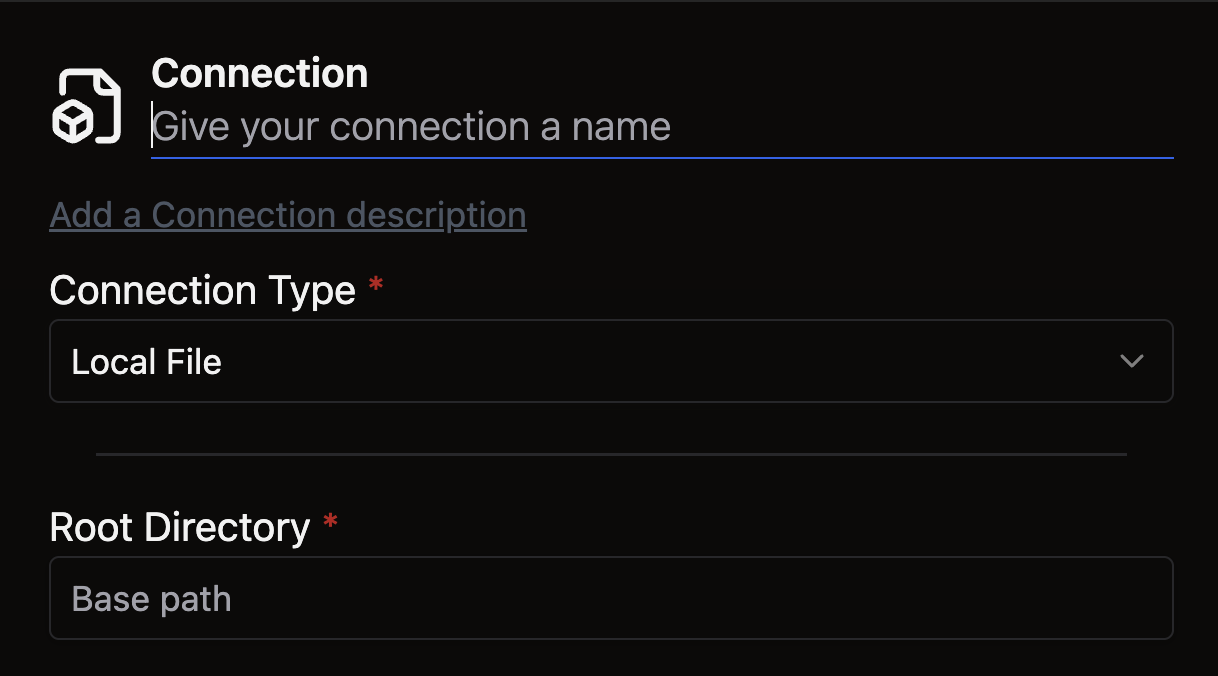The width and height of the screenshot is (1218, 676).
Task: Click the Connection heading text
Action: pyautogui.click(x=260, y=73)
